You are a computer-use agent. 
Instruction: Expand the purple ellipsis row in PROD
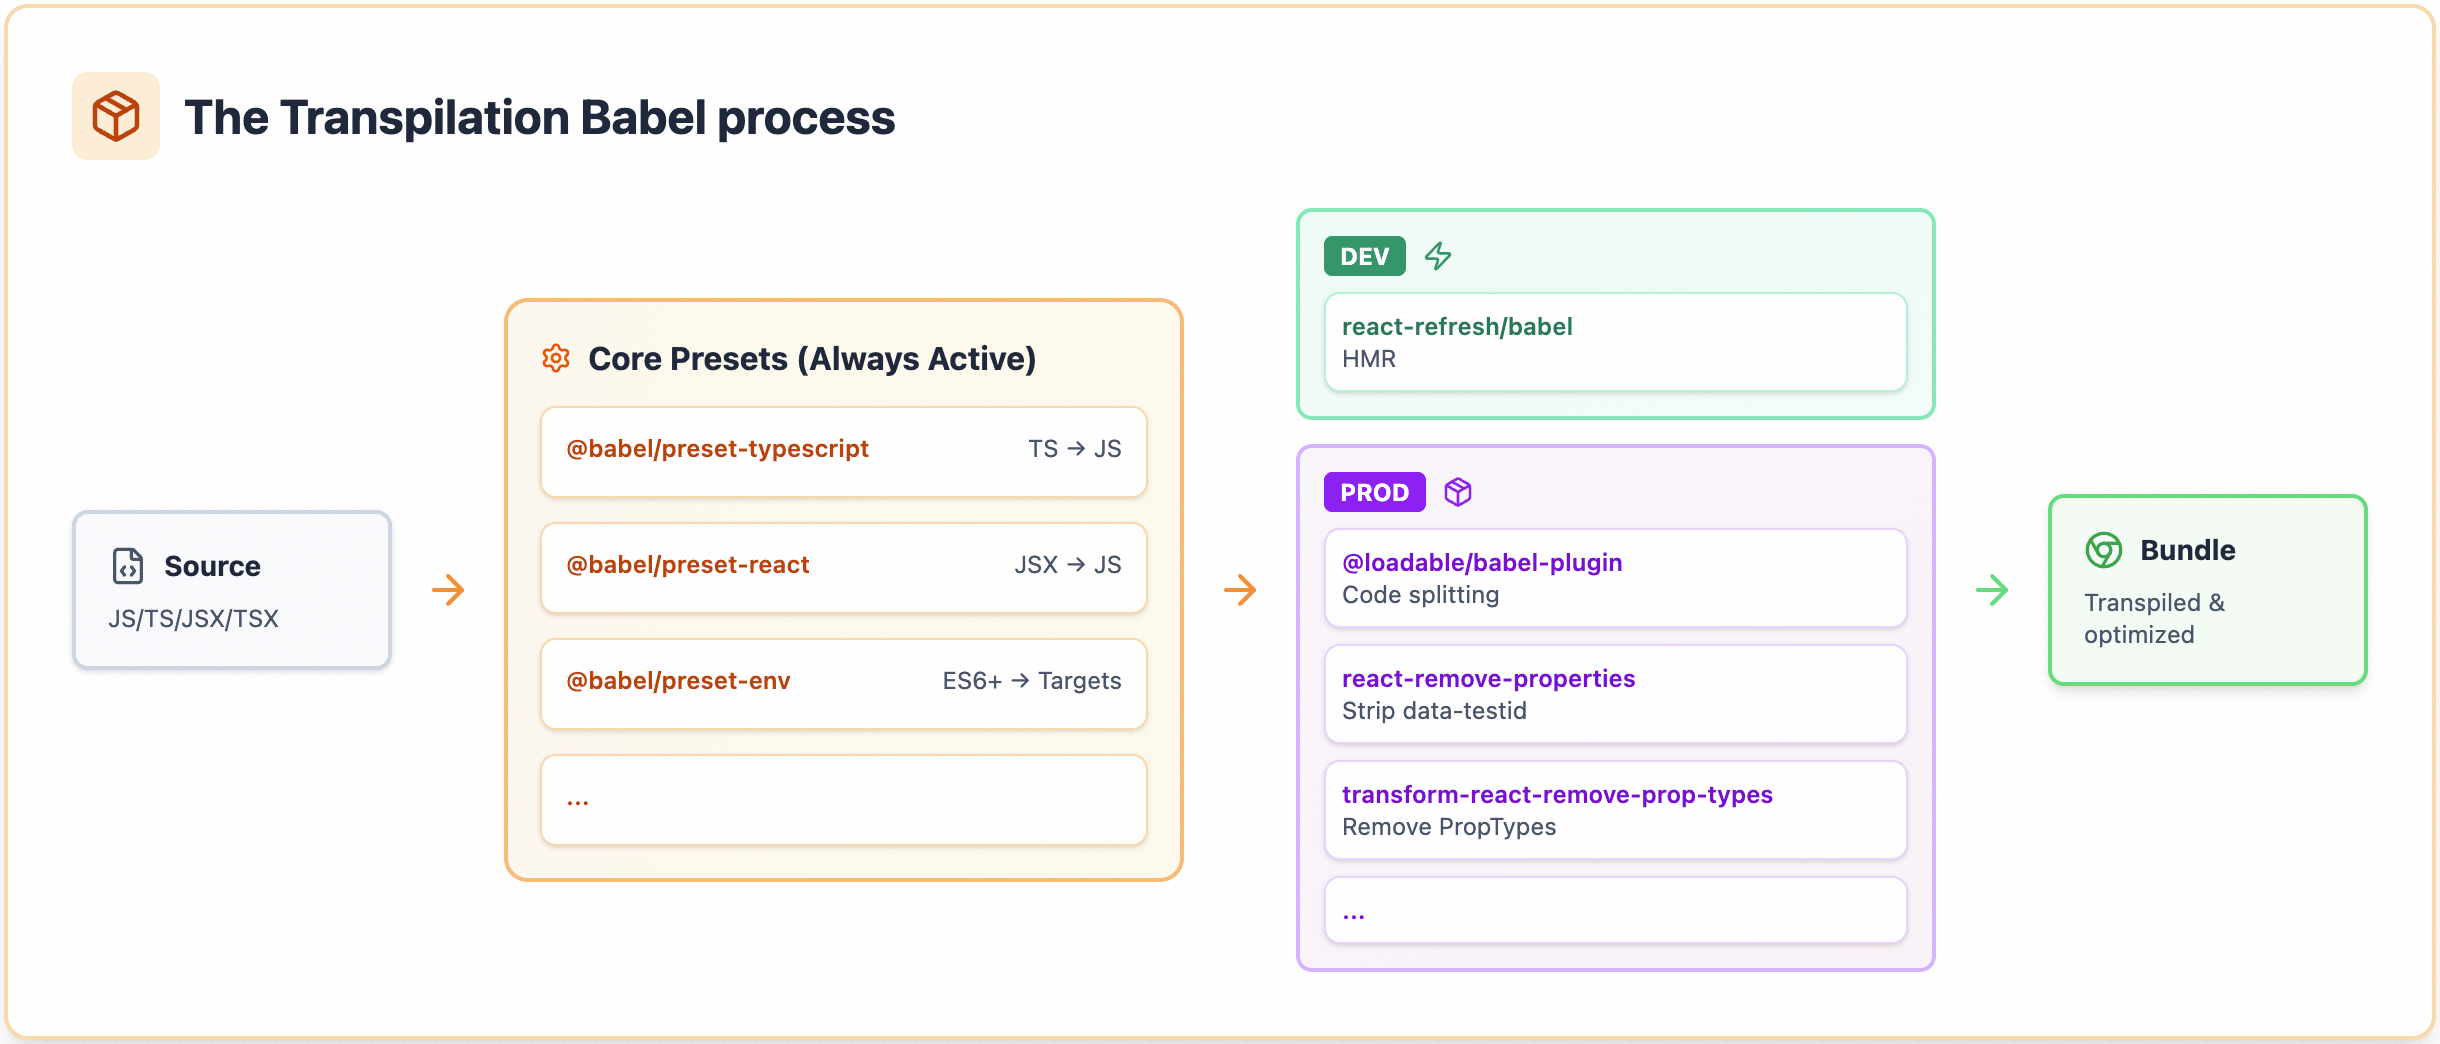(x=1615, y=911)
